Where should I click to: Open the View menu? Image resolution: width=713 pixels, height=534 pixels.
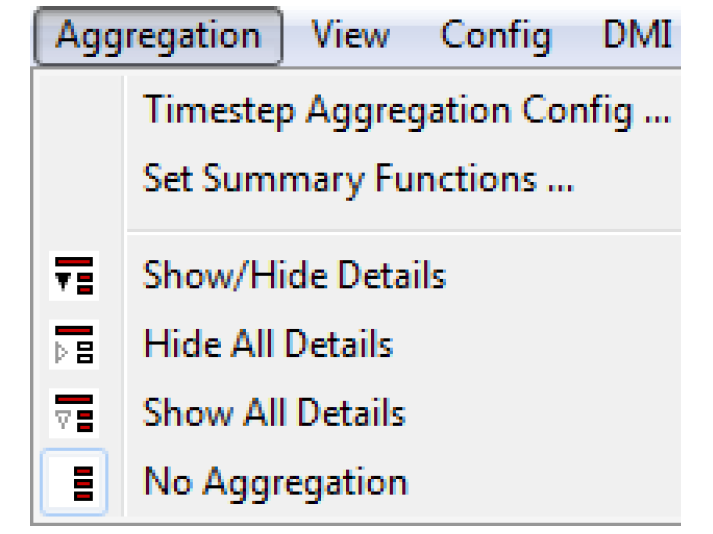click(350, 35)
